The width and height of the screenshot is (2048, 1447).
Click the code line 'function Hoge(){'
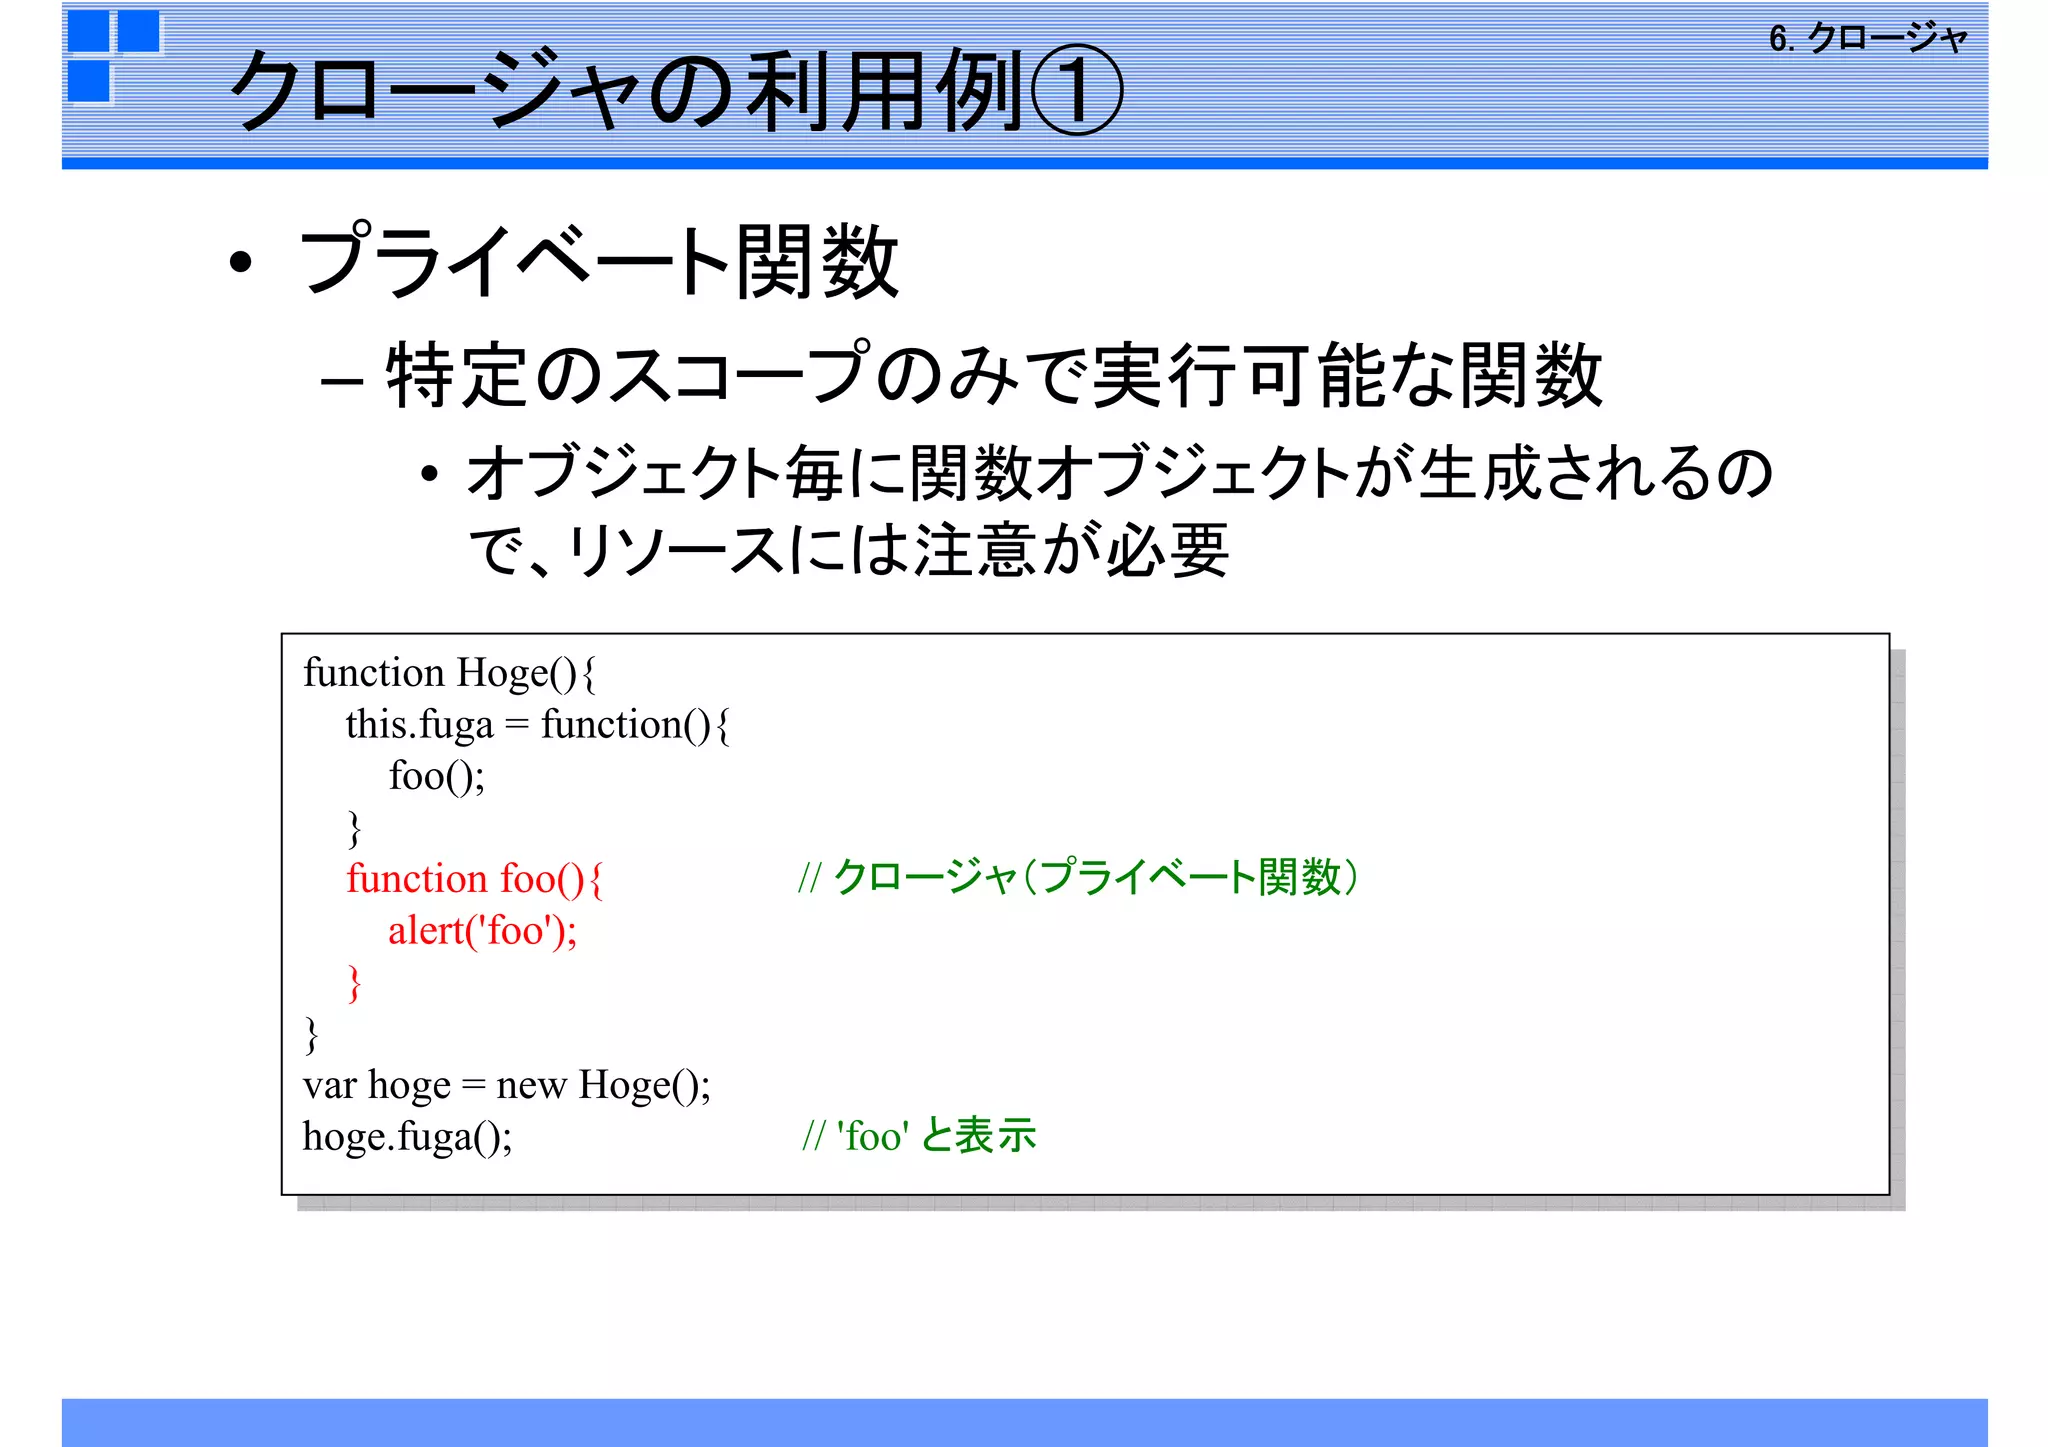[x=450, y=673]
